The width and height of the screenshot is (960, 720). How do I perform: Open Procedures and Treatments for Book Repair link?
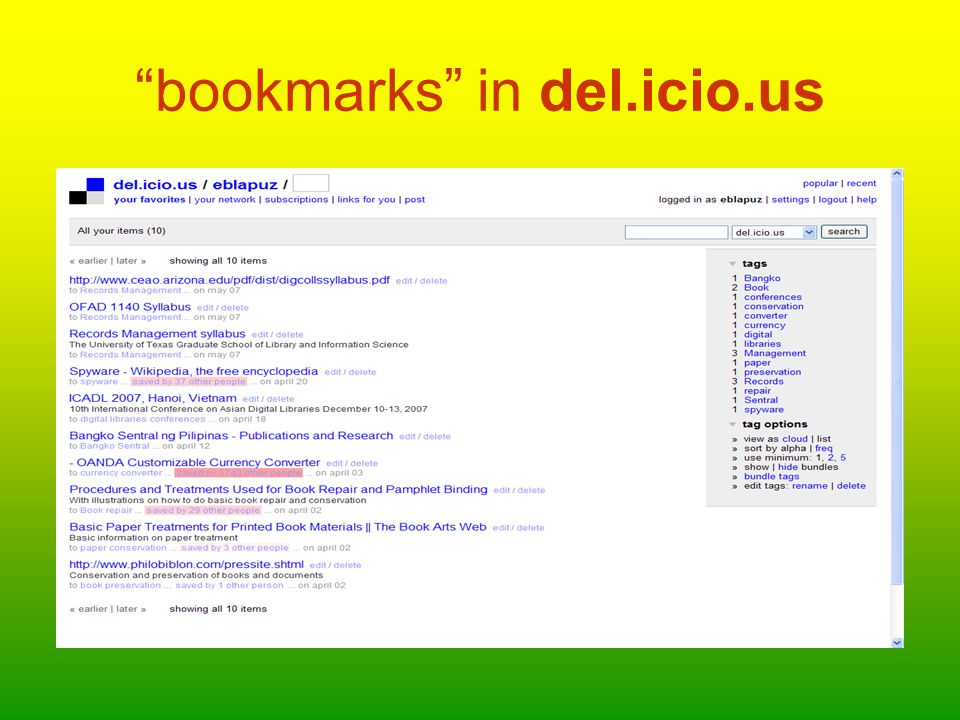278,489
